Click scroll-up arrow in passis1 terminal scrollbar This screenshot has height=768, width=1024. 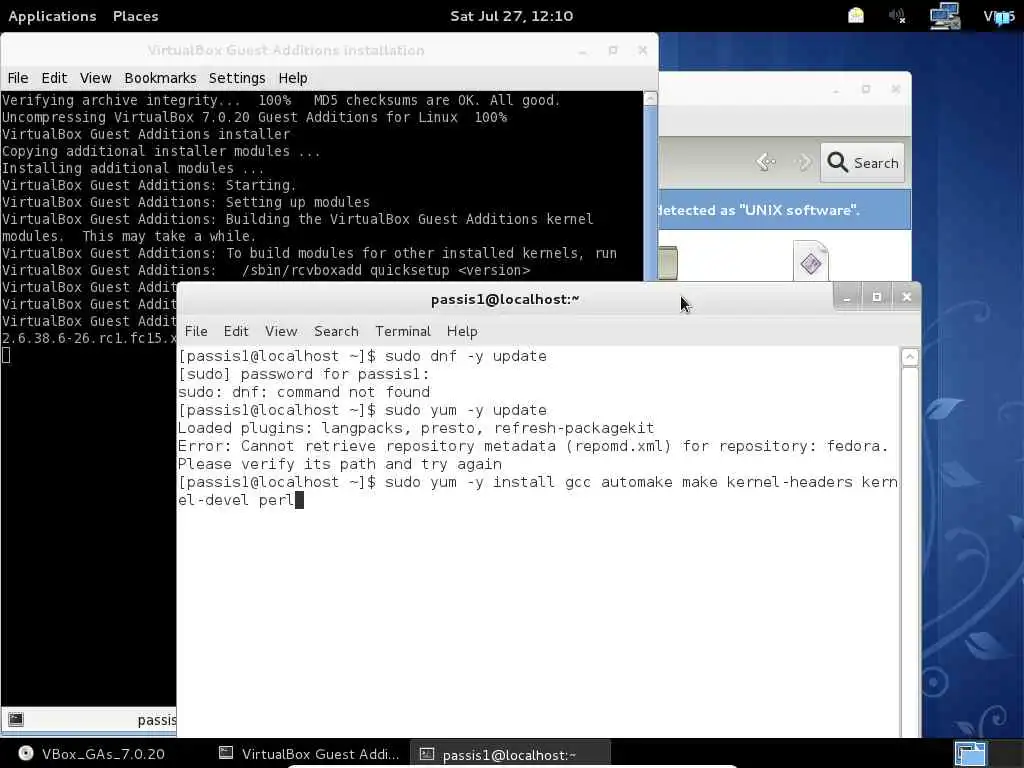[910, 357]
